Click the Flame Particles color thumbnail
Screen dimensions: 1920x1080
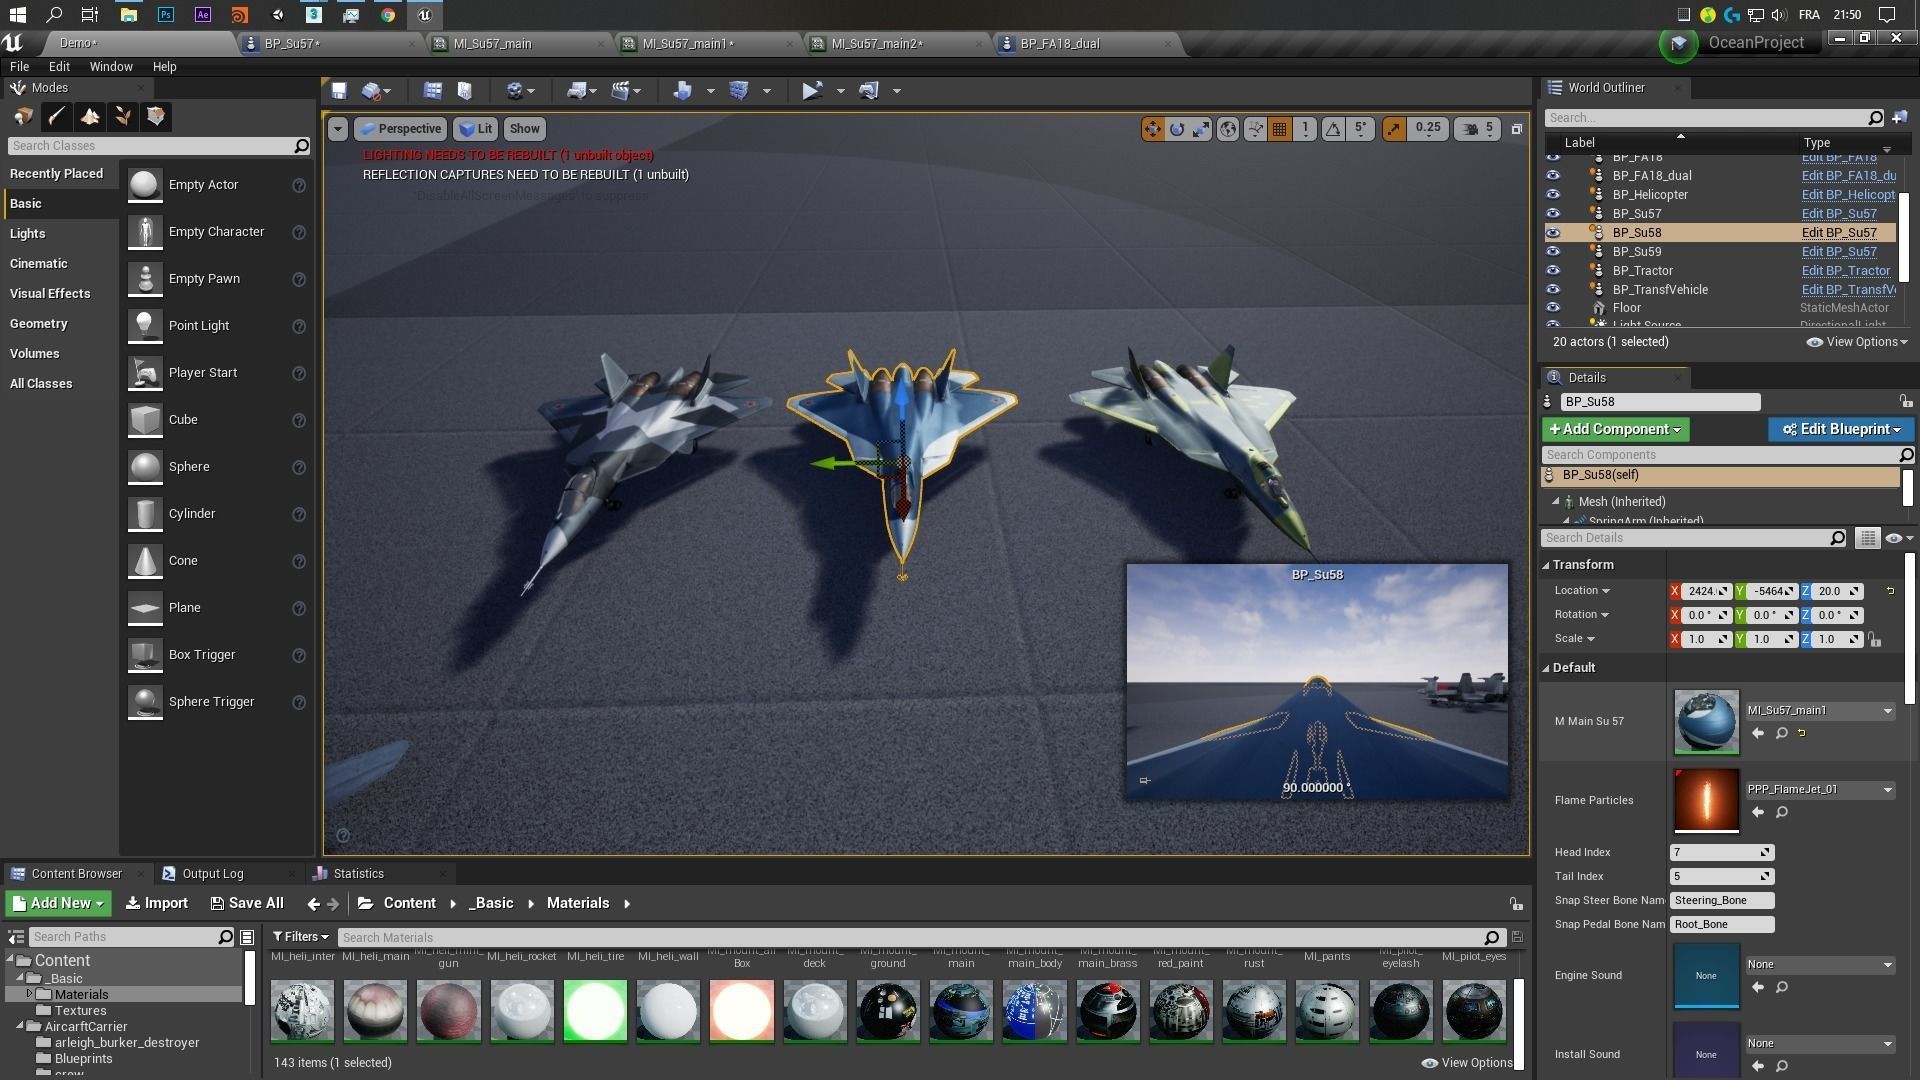pos(1706,800)
